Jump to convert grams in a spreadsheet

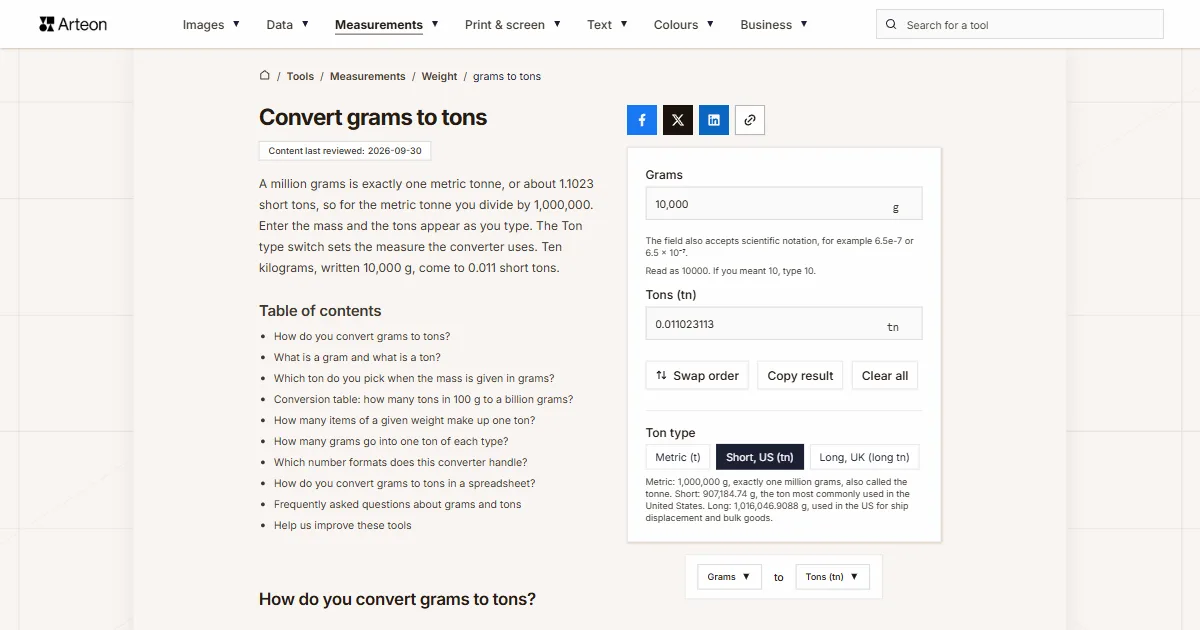[405, 484]
